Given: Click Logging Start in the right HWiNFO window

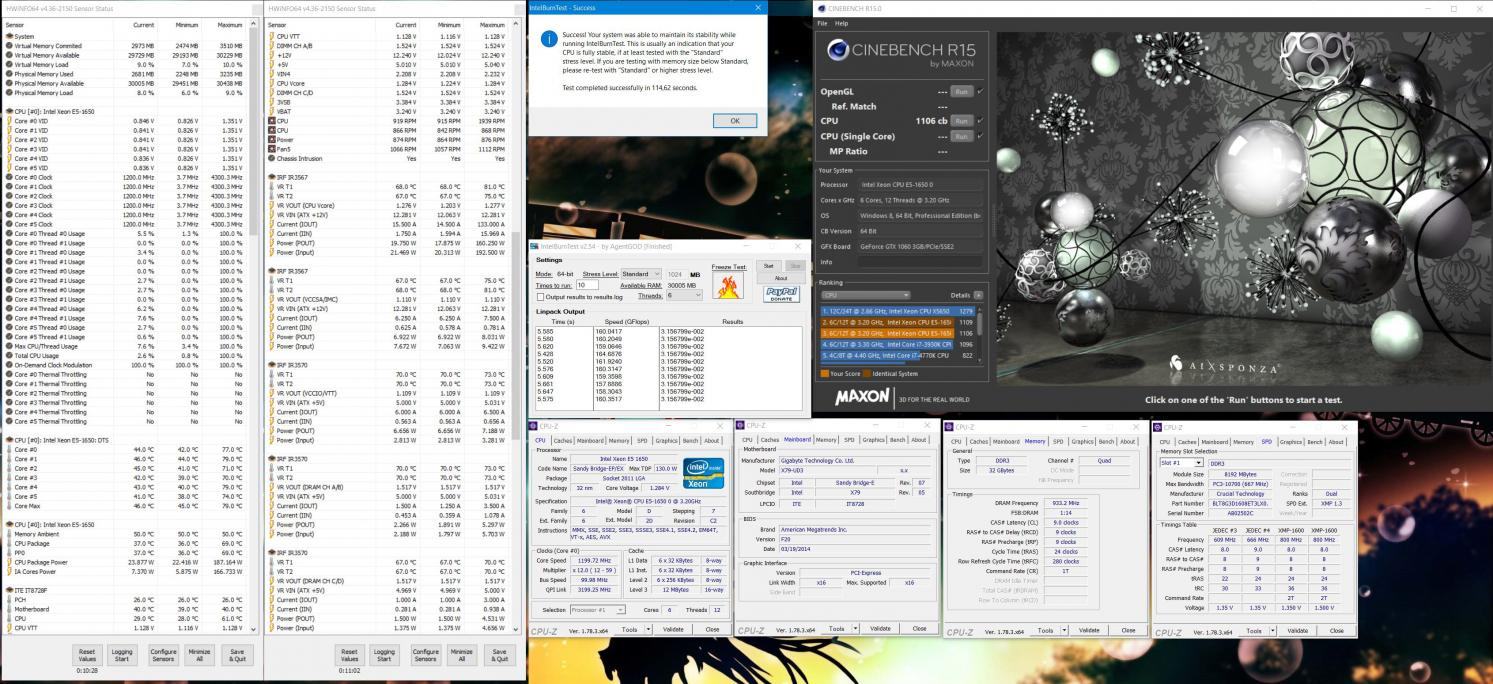Looking at the screenshot, I should tap(386, 655).
